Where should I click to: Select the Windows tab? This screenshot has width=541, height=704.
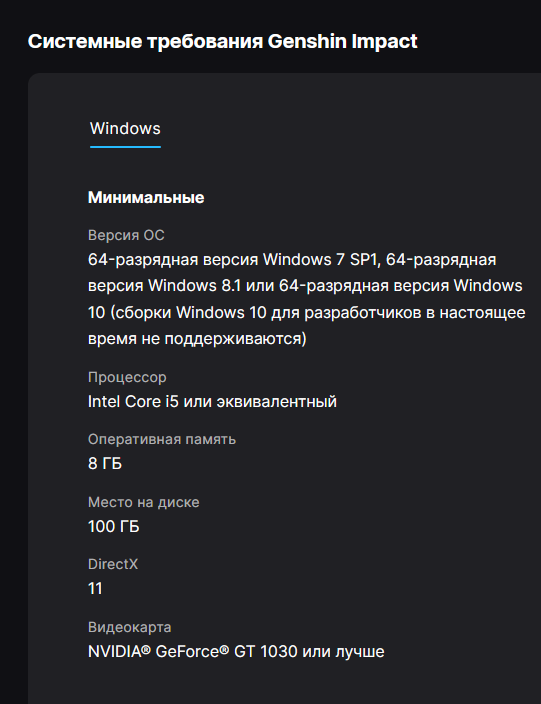pos(125,129)
